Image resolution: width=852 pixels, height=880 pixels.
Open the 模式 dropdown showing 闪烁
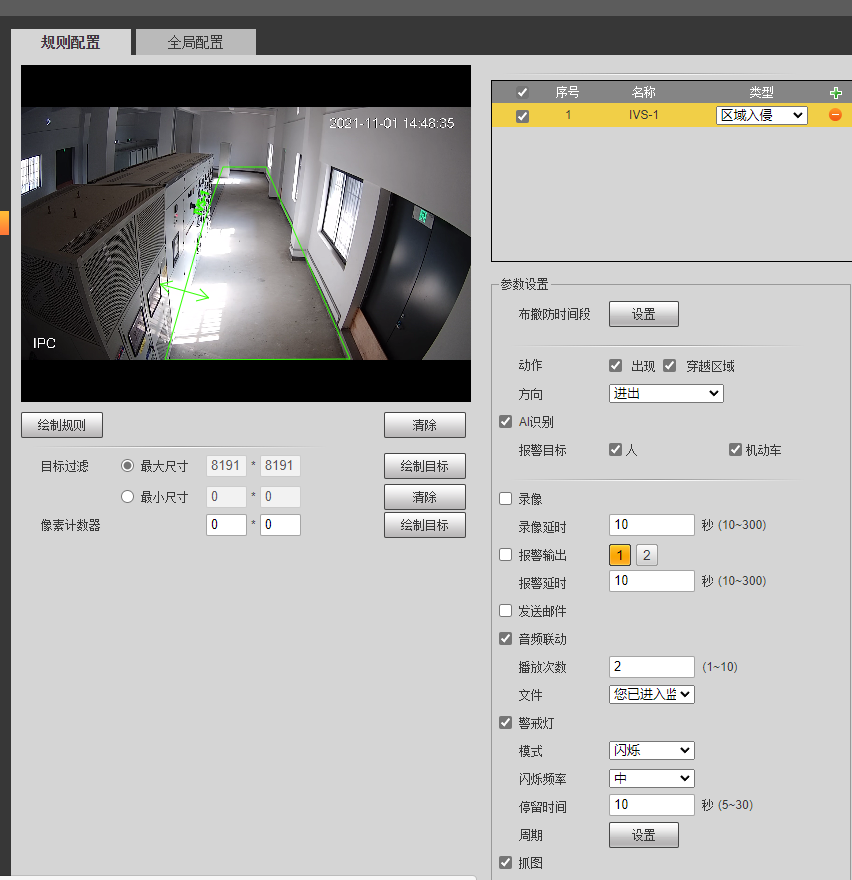coord(652,750)
